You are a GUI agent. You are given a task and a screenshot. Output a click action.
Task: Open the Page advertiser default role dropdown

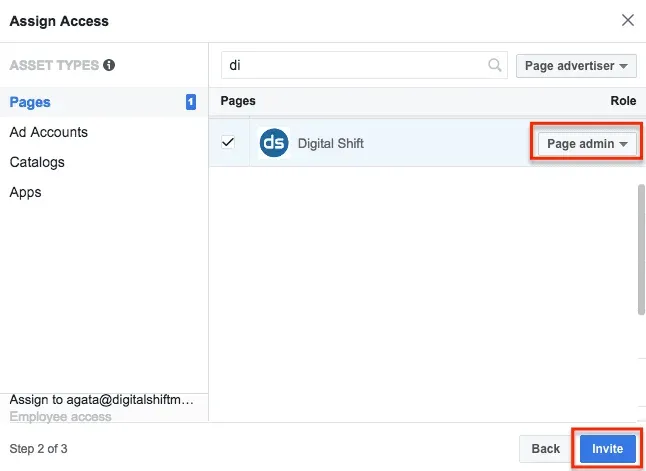pos(576,66)
